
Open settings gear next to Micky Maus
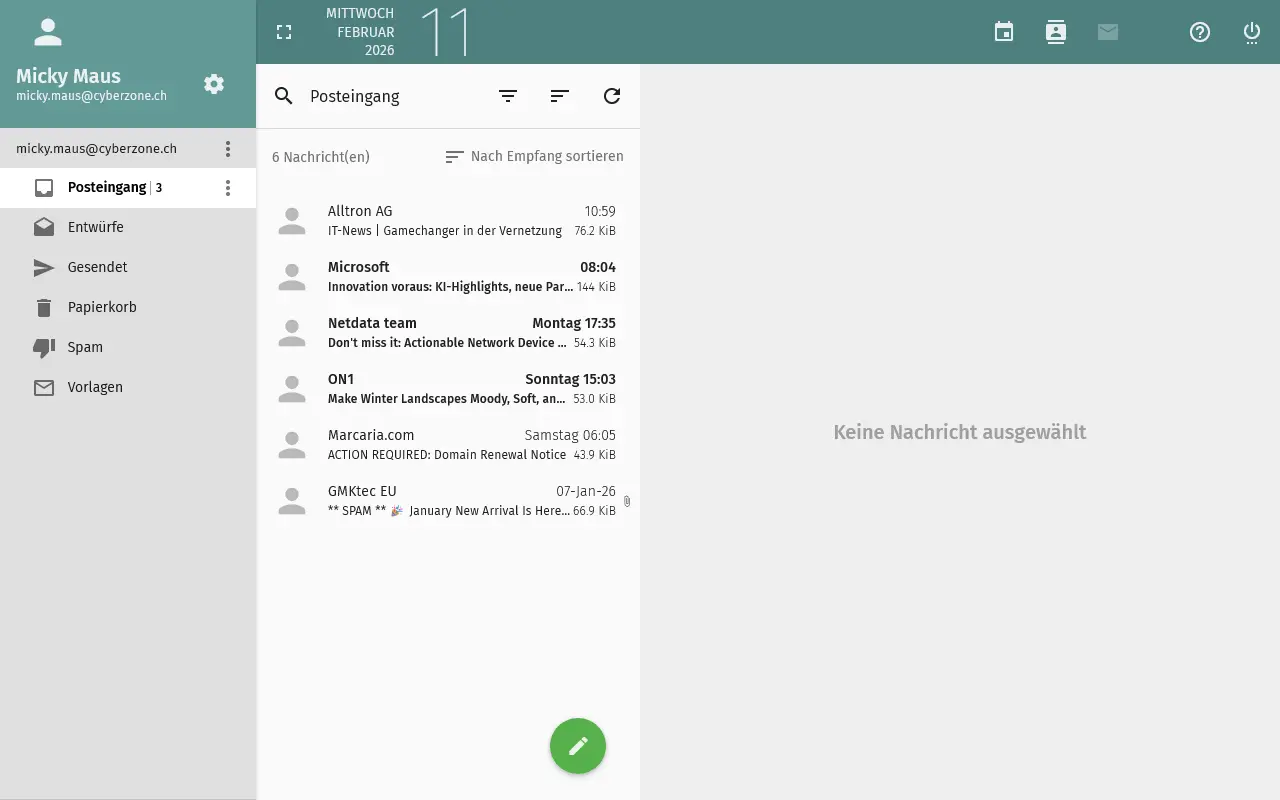(214, 84)
